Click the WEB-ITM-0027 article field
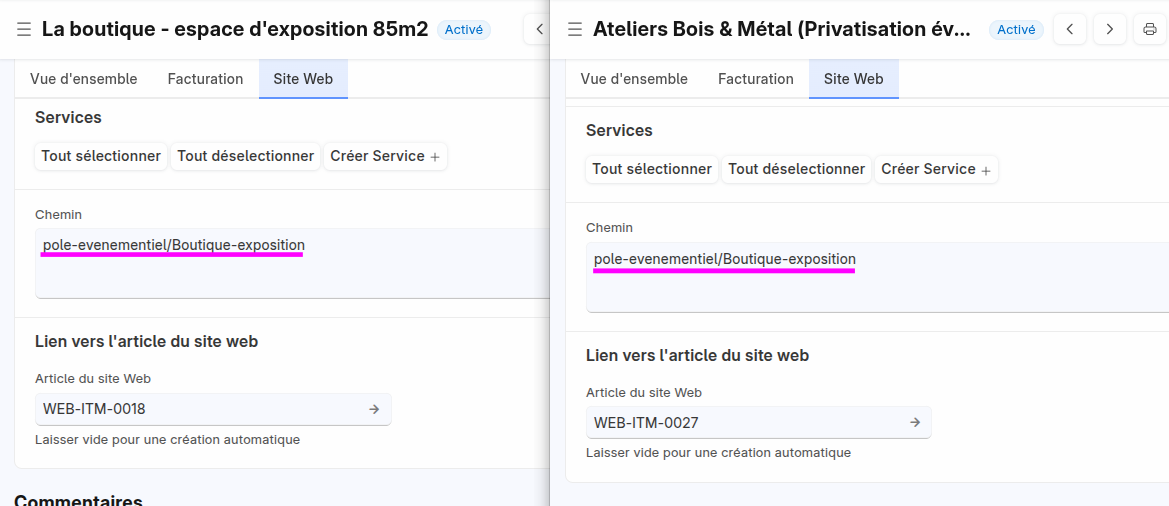1169x506 pixels. pyautogui.click(x=758, y=423)
